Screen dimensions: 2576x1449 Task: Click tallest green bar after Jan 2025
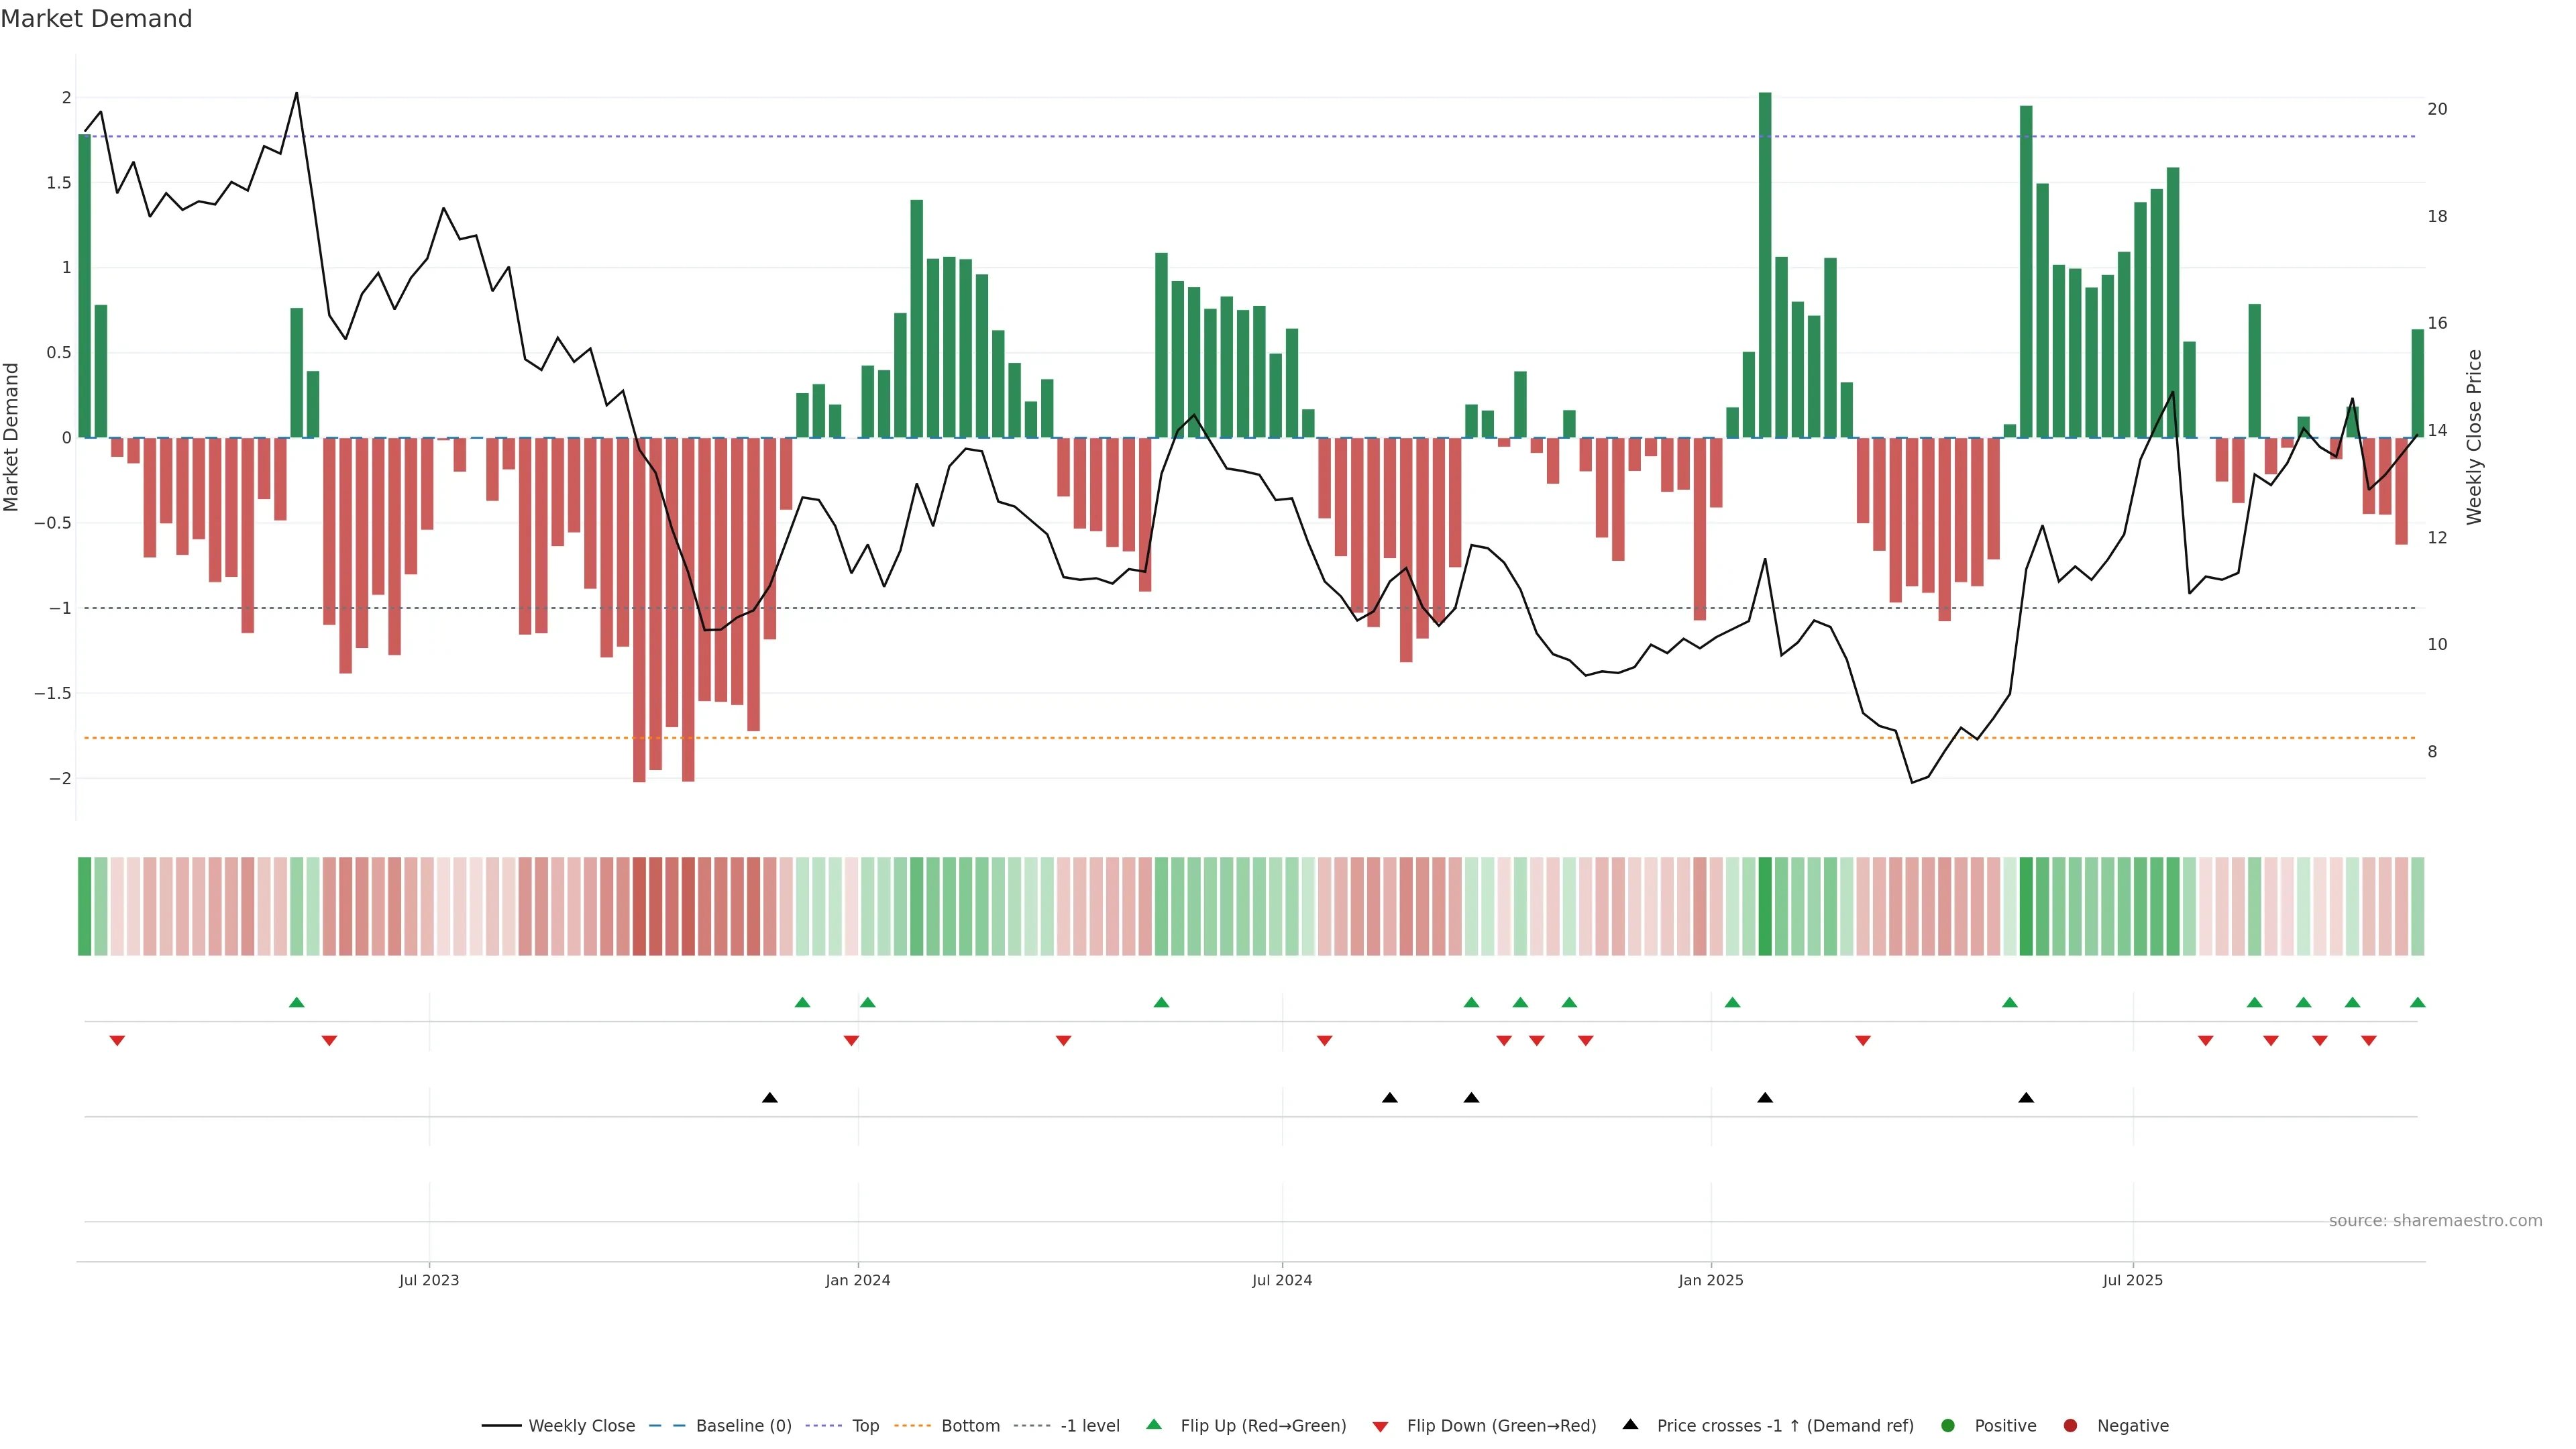click(1765, 265)
